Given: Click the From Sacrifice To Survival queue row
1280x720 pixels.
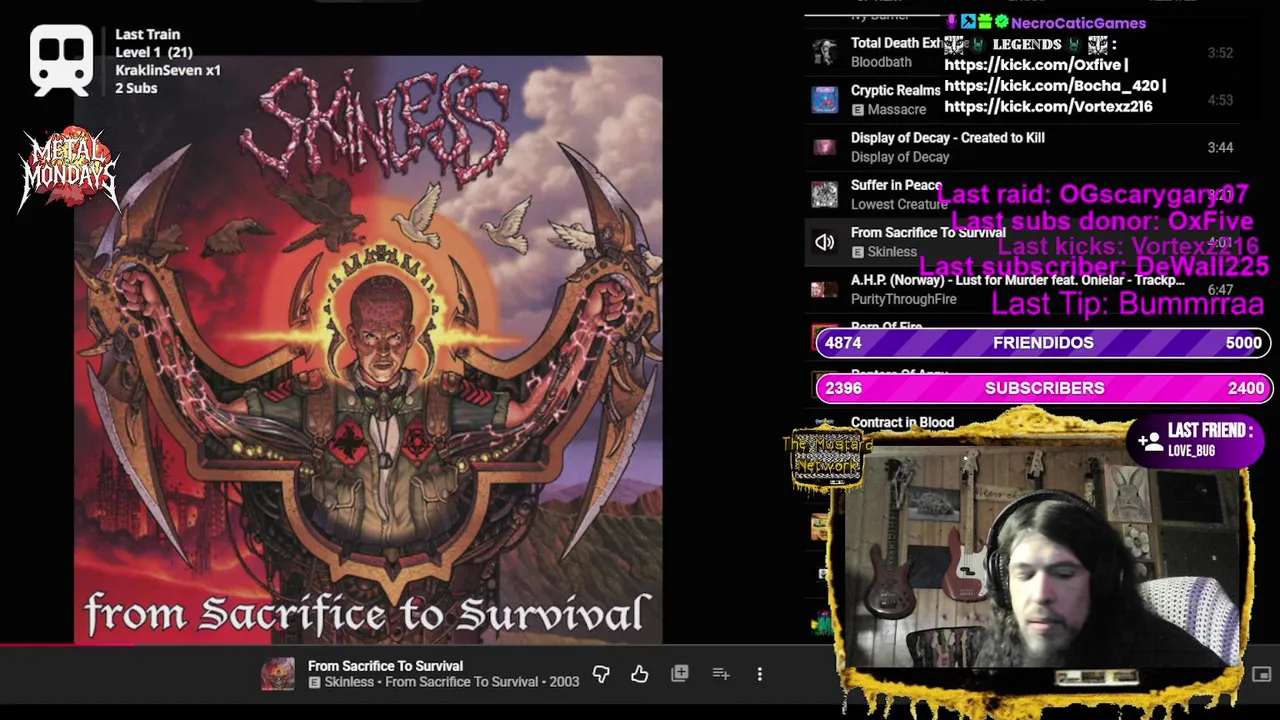Looking at the screenshot, I should click(1022, 242).
